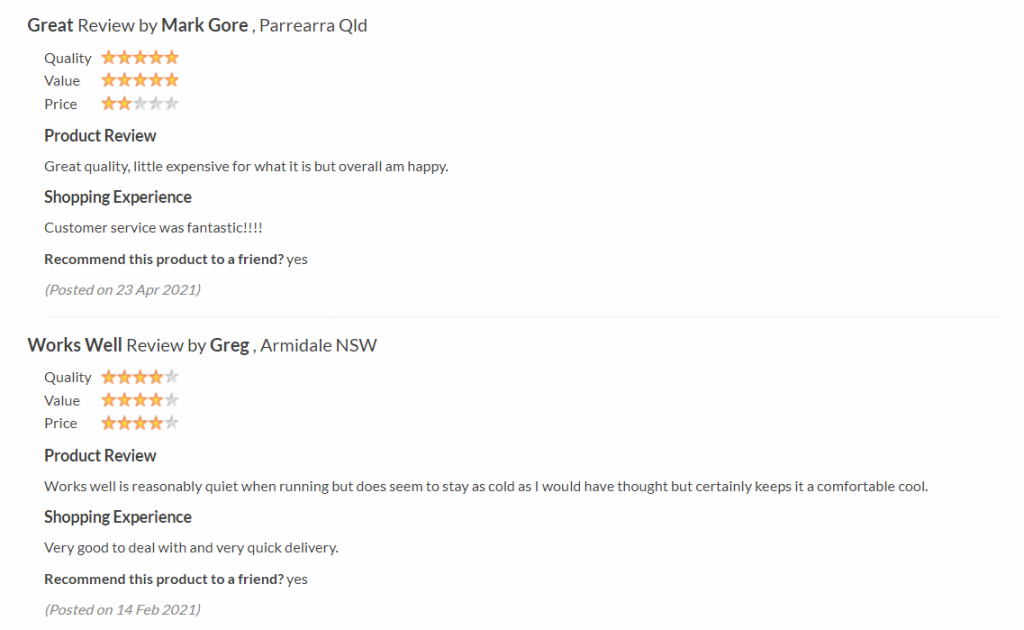Click first review's Product Review heading
The image size is (1024, 630).
click(x=101, y=136)
